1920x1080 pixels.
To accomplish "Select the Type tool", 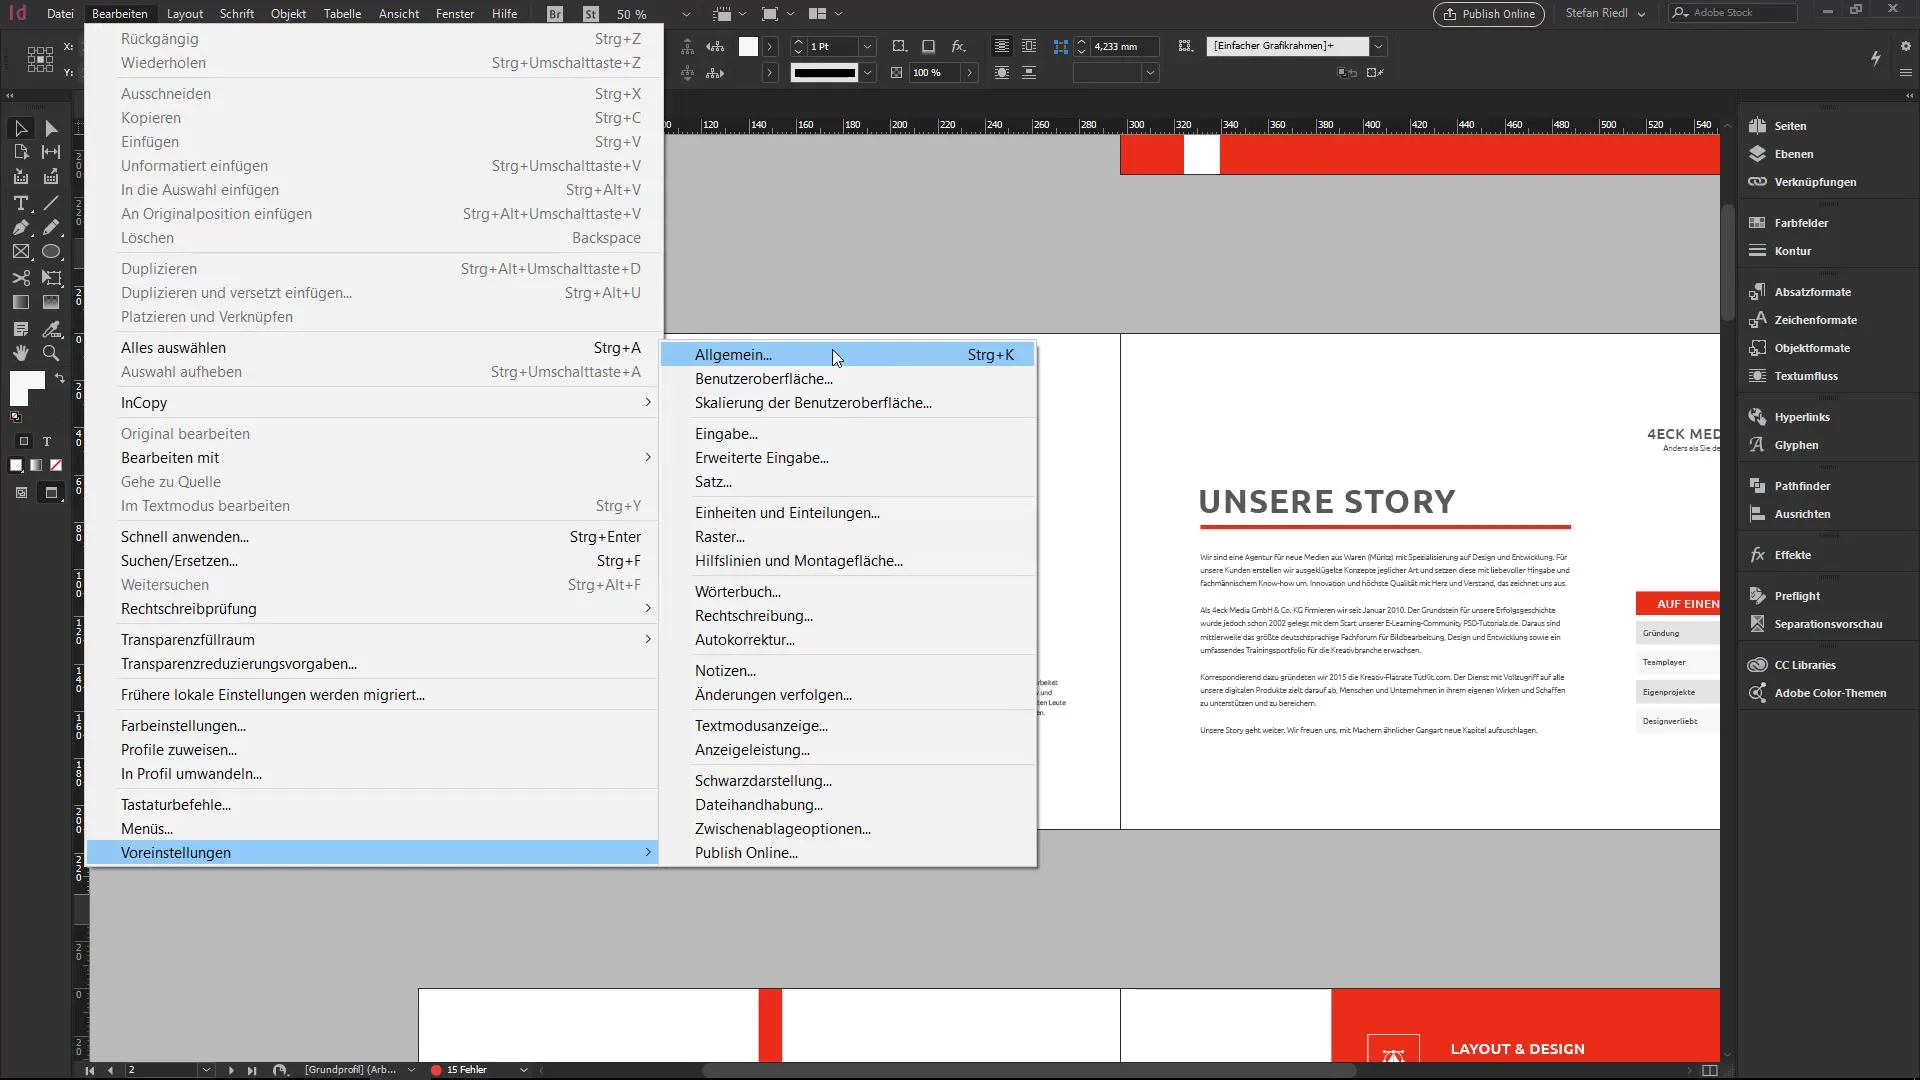I will (x=20, y=203).
